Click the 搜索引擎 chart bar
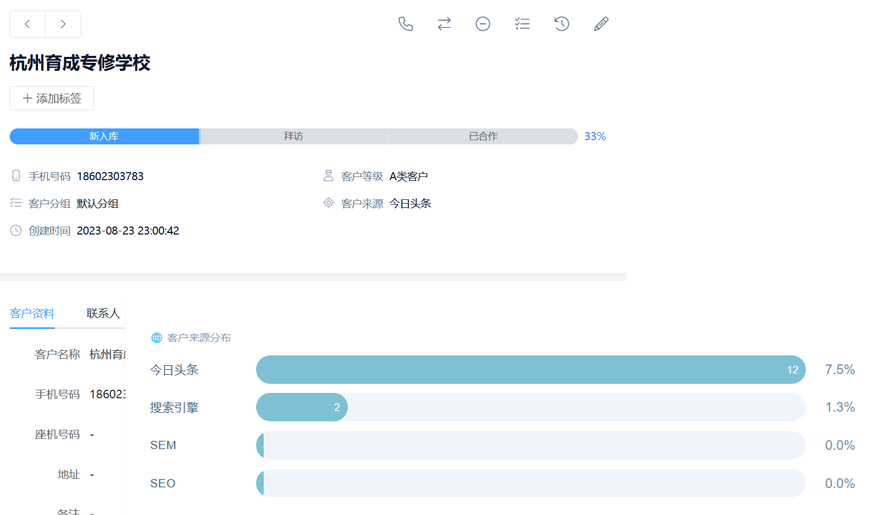 [x=302, y=407]
